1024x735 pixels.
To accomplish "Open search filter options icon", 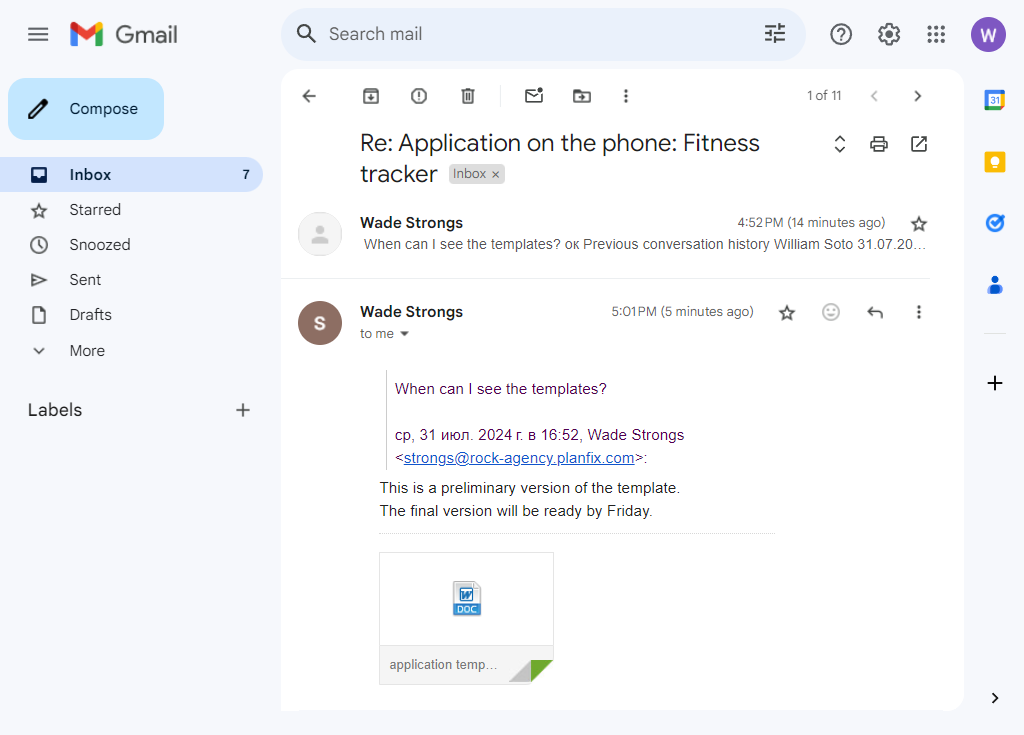I will (x=775, y=33).
